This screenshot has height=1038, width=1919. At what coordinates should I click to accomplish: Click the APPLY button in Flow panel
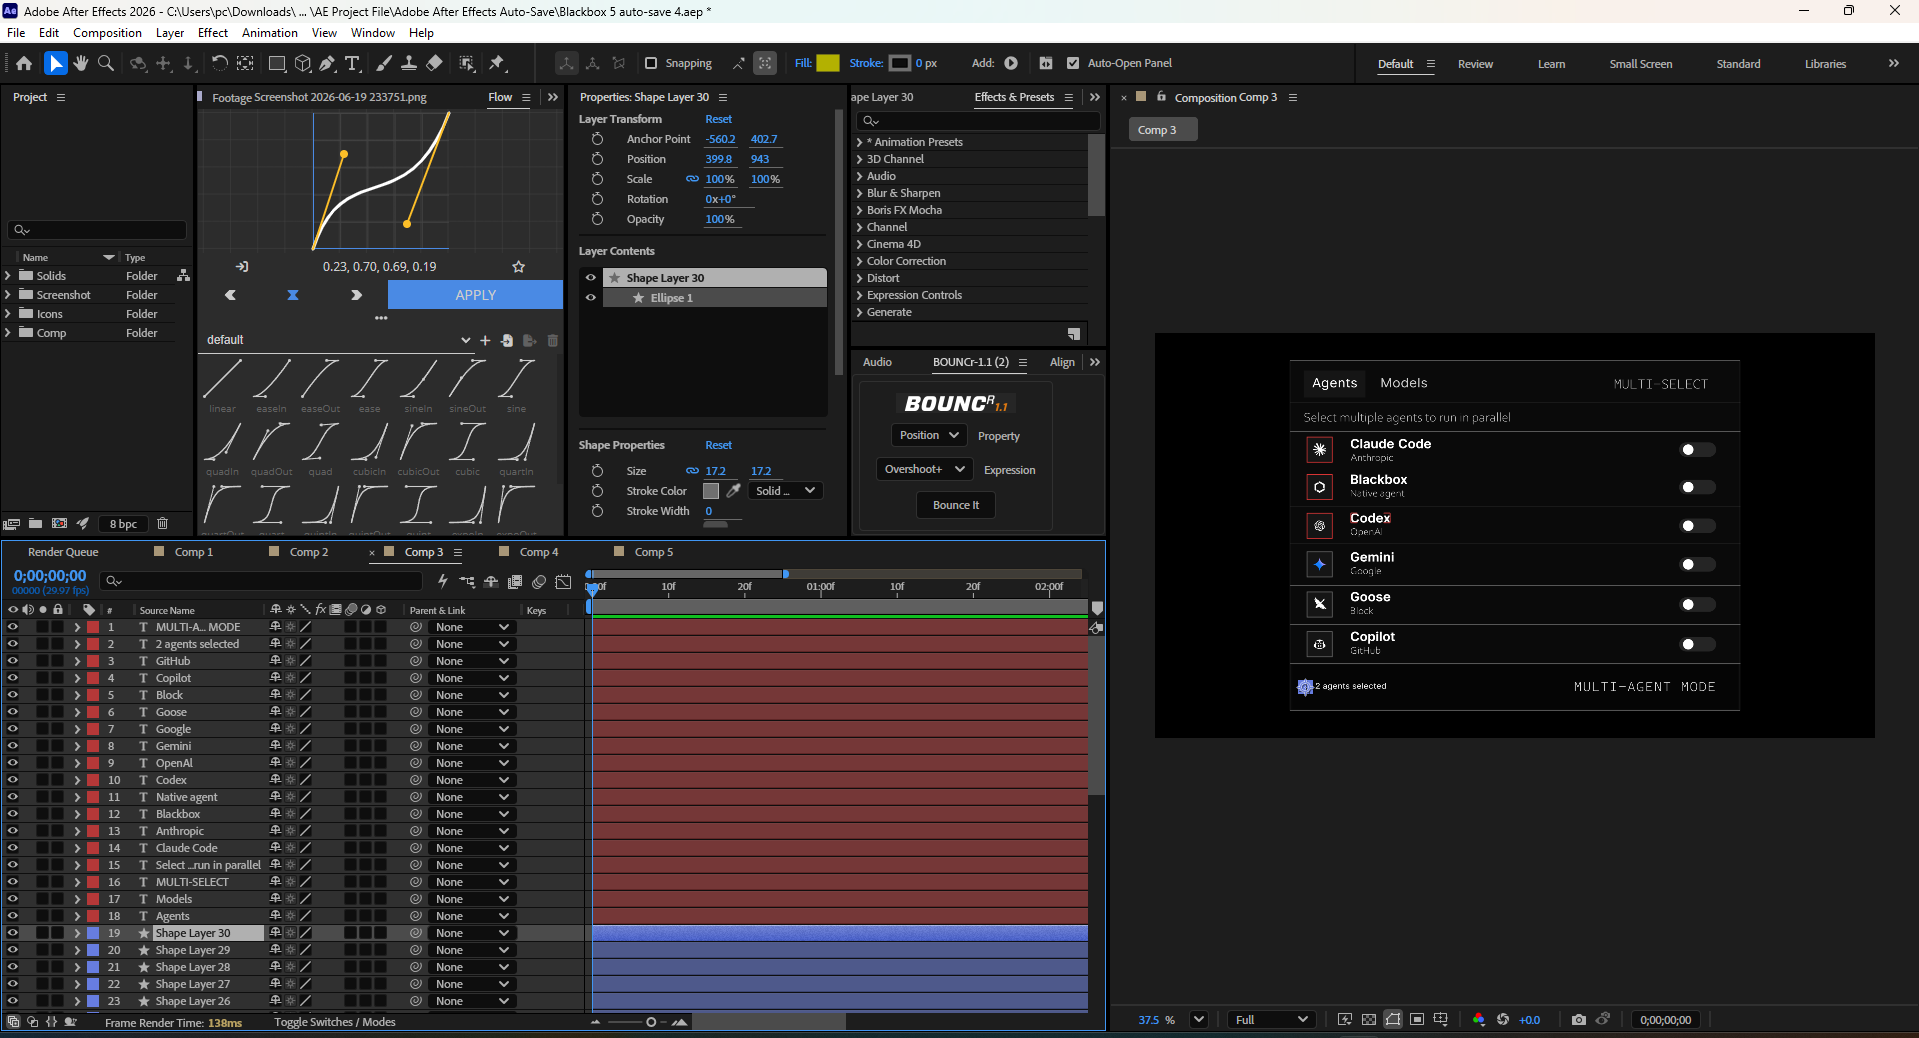pos(475,295)
